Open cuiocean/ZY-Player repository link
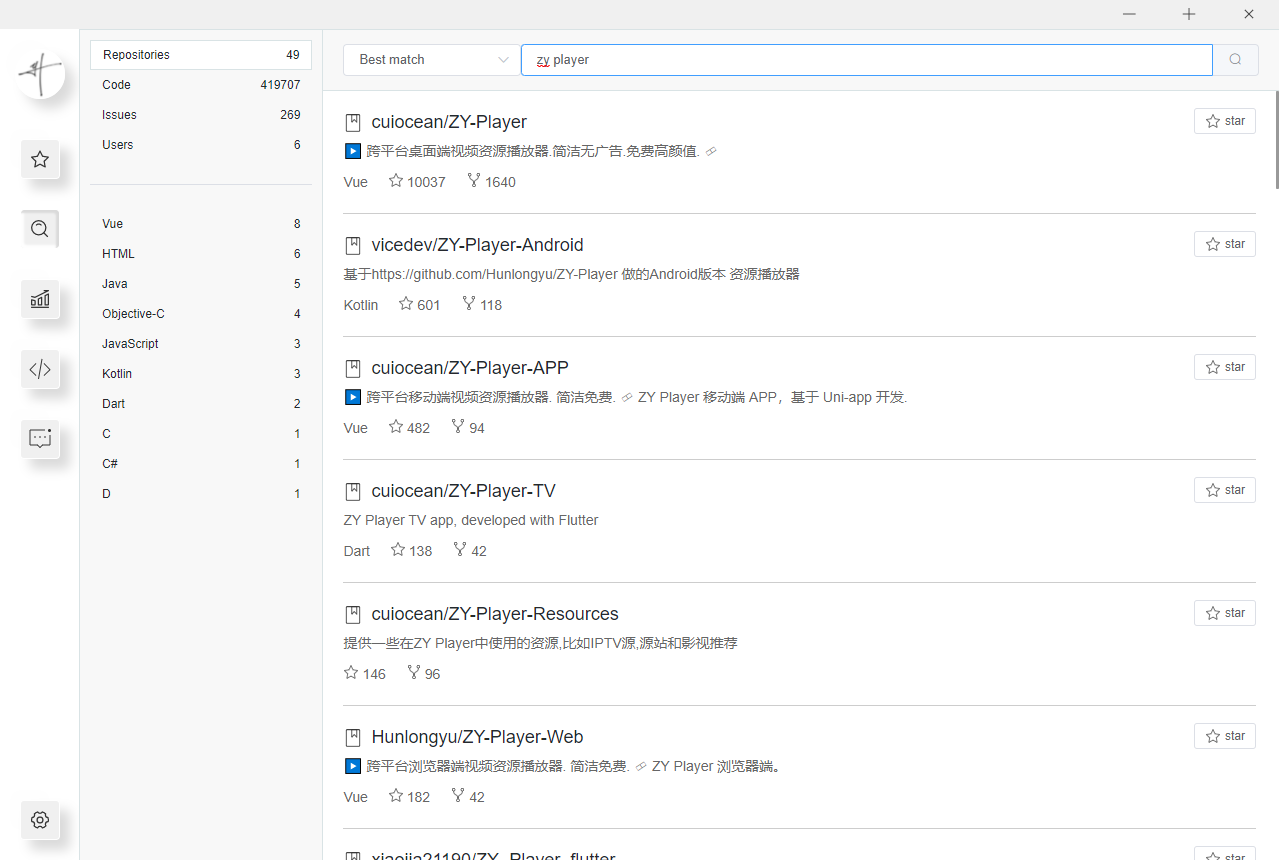This screenshot has height=860, width=1279. (449, 122)
